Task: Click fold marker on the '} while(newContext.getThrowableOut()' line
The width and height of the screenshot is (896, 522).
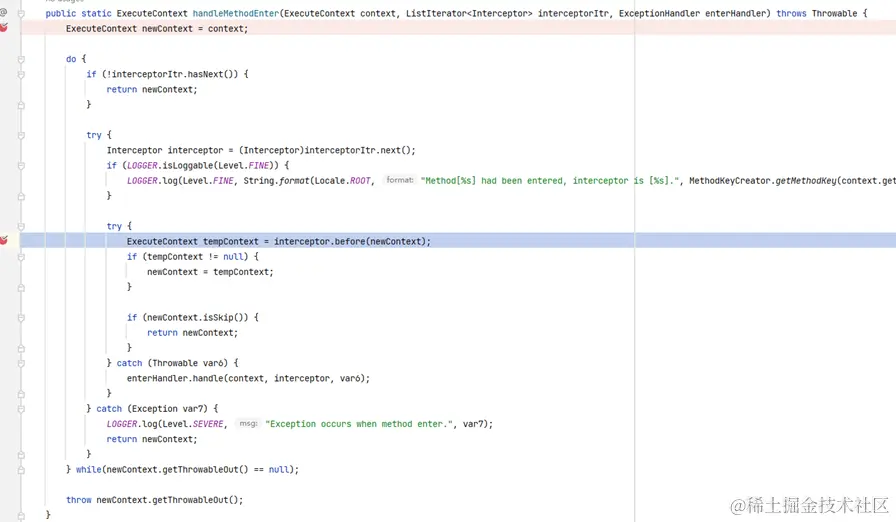Action: click(x=21, y=469)
